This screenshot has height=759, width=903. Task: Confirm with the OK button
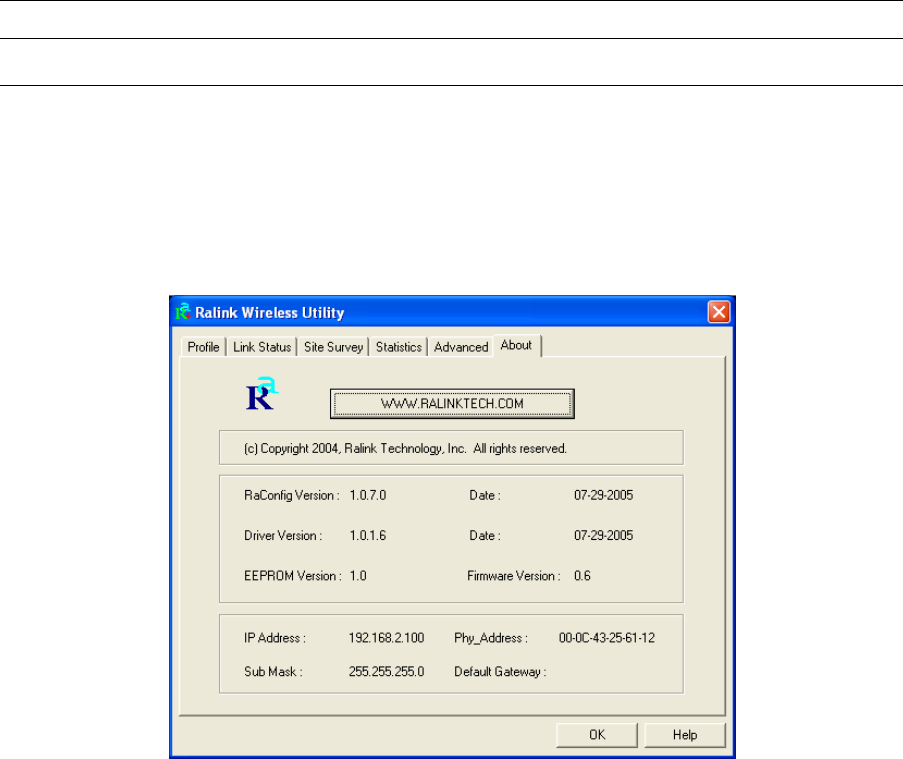click(597, 735)
